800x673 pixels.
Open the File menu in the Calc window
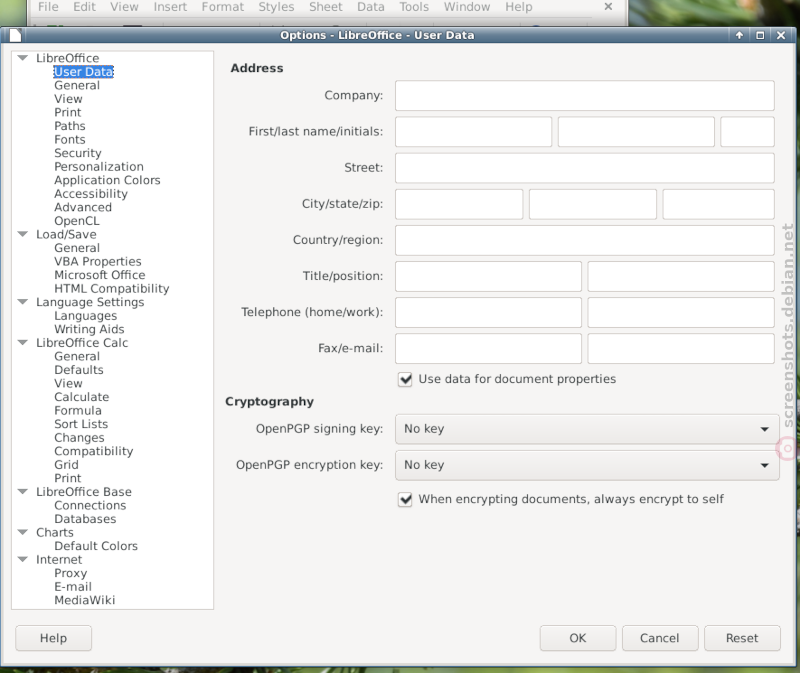coord(48,7)
